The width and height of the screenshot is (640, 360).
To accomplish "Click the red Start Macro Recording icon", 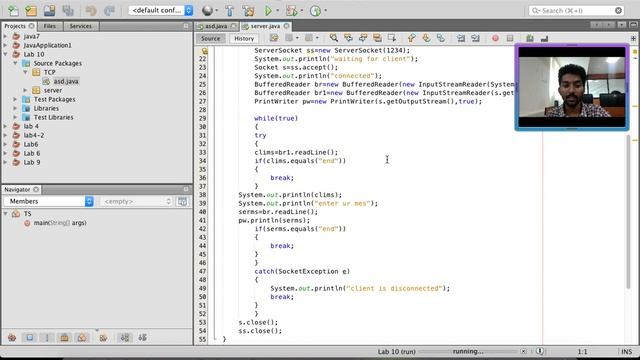I will [495, 38].
